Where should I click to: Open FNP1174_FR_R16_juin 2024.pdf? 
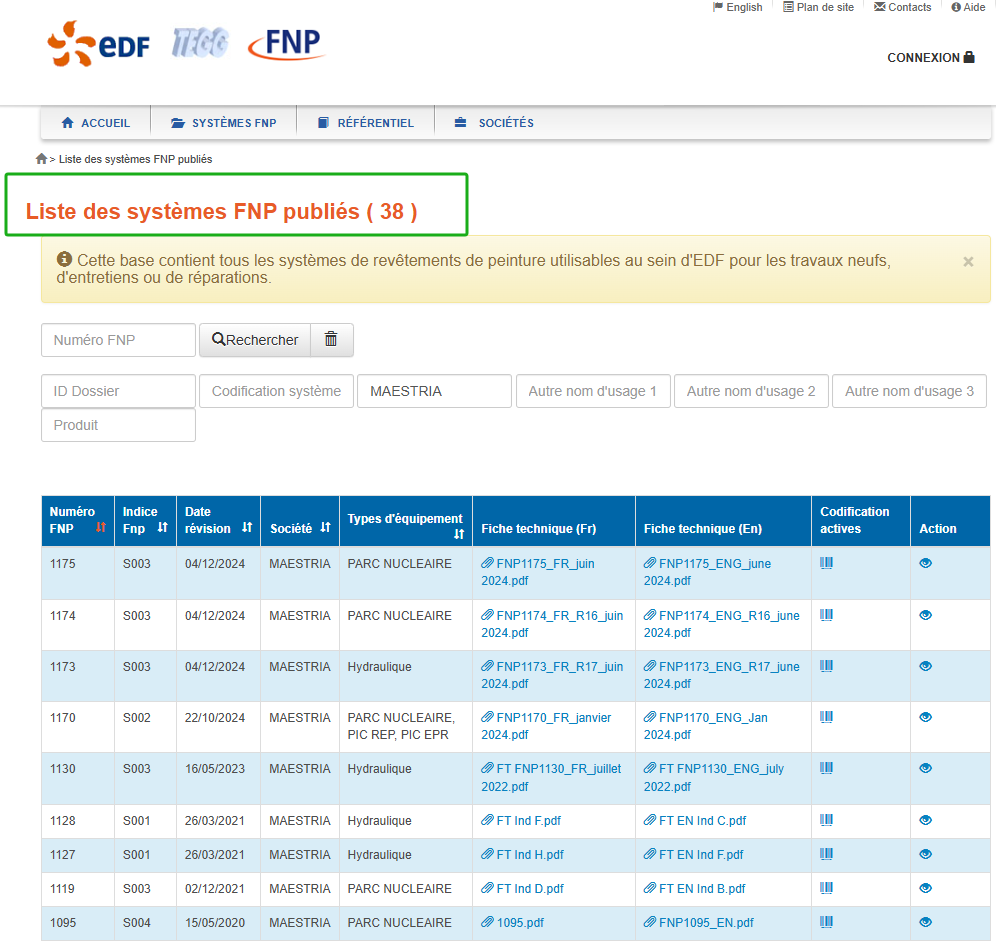(x=552, y=624)
